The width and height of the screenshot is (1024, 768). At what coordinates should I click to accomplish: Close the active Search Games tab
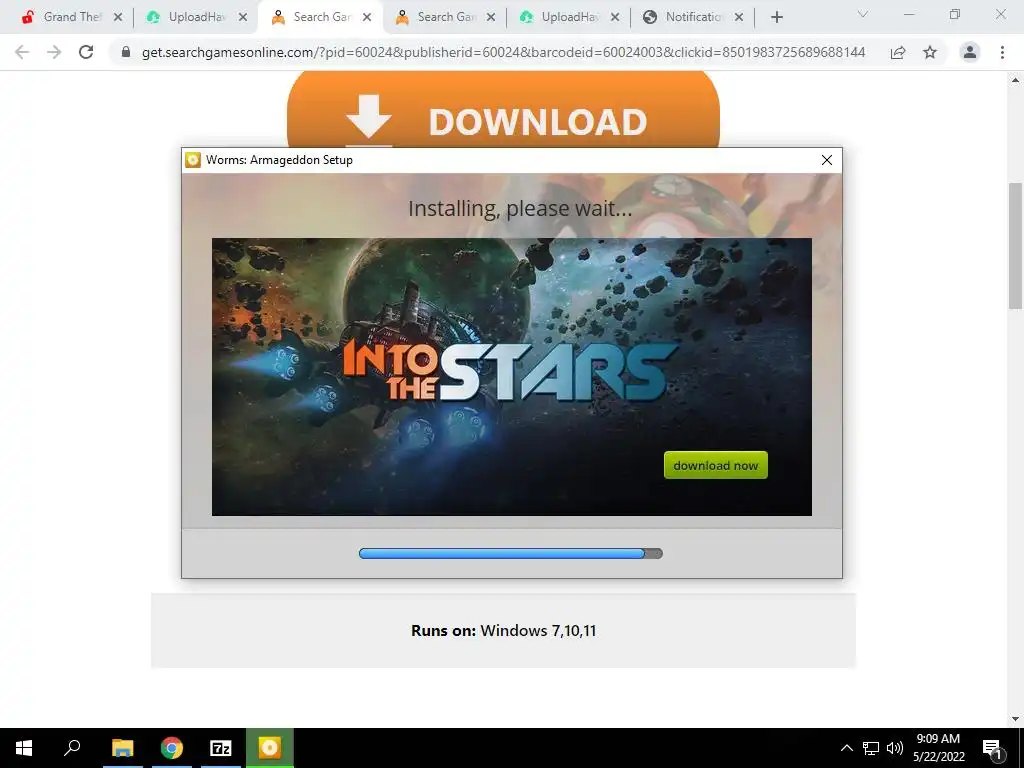(367, 18)
